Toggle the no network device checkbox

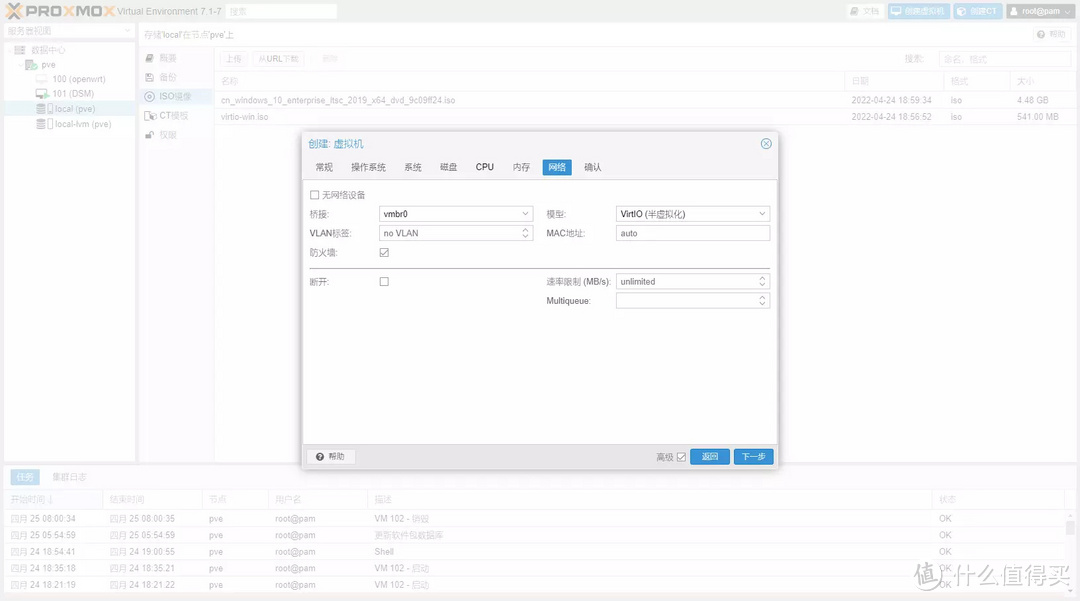(315, 195)
